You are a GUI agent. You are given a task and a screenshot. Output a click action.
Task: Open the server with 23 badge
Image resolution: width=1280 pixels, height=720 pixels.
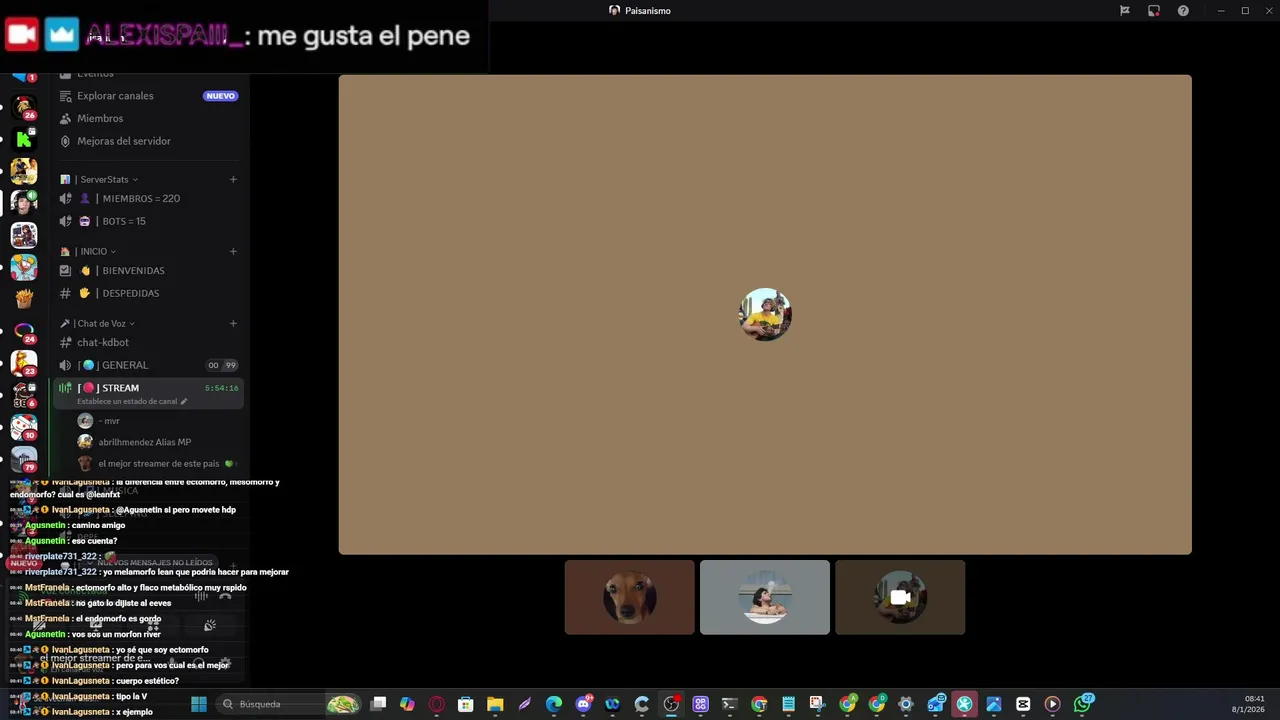pos(24,363)
